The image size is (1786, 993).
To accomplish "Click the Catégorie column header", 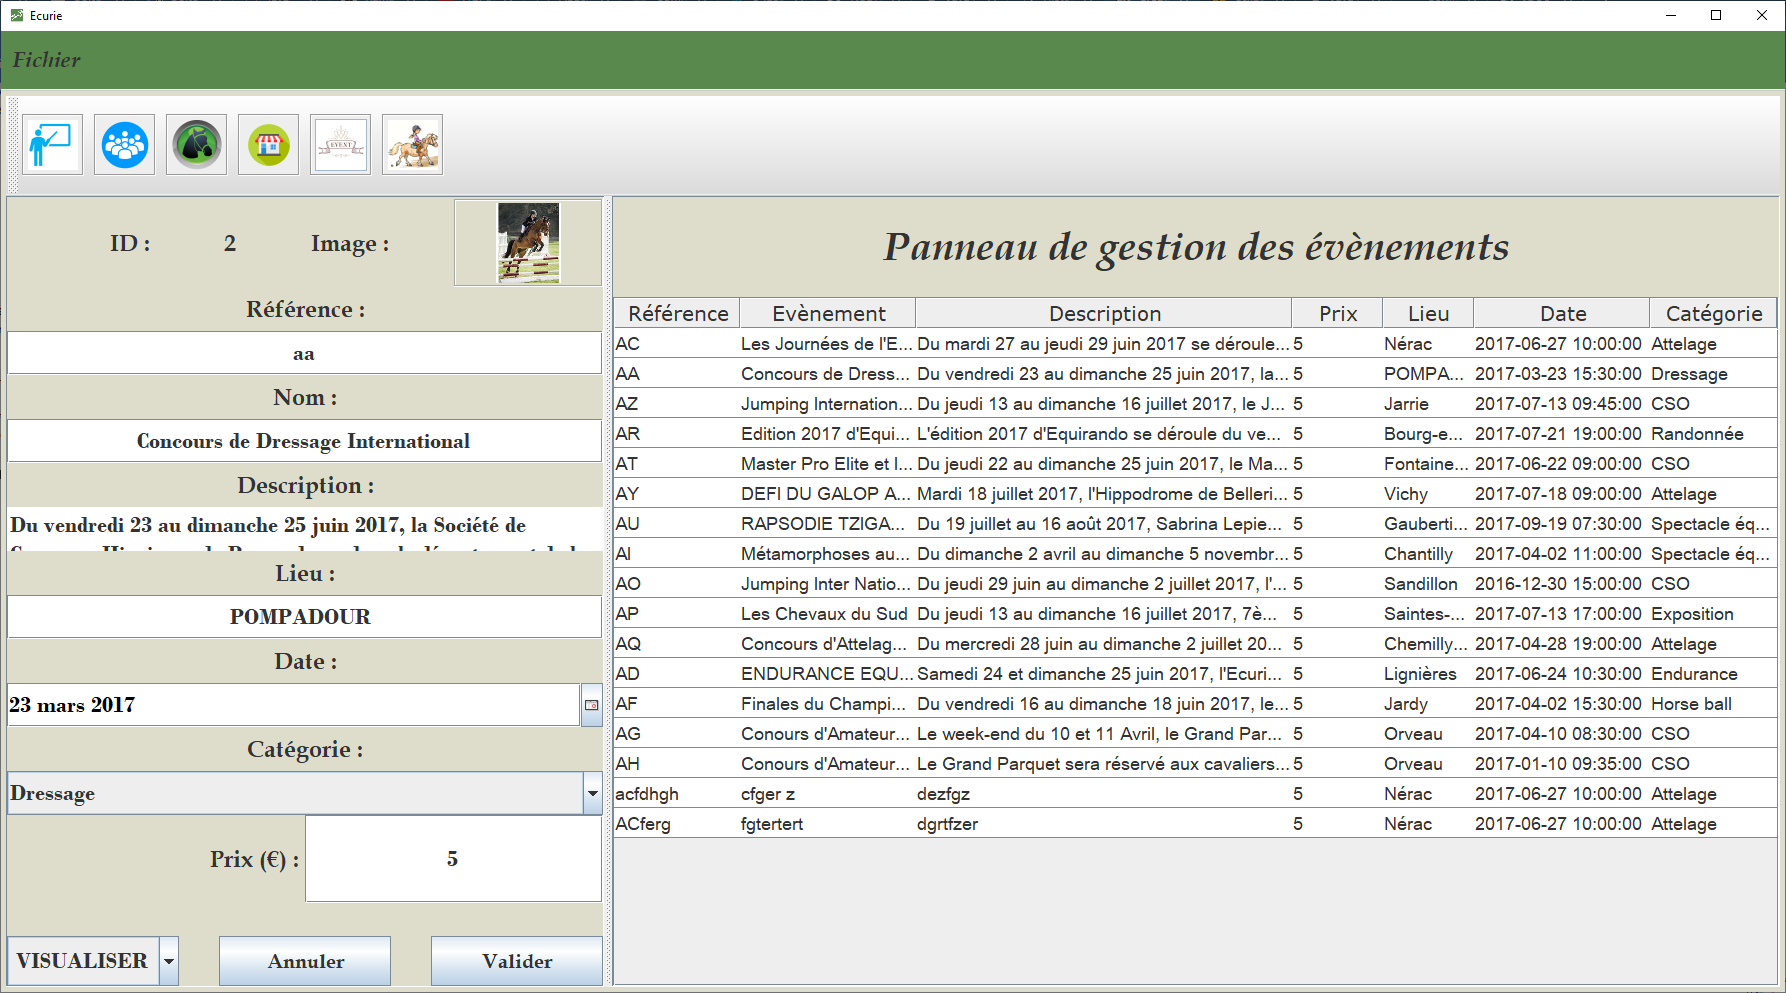I will (x=1713, y=314).
